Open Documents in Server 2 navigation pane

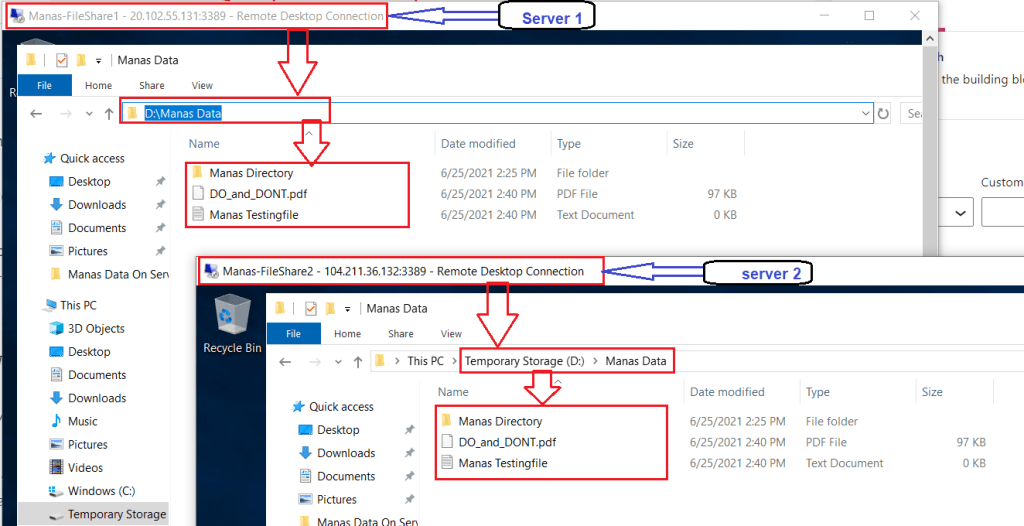pos(345,476)
